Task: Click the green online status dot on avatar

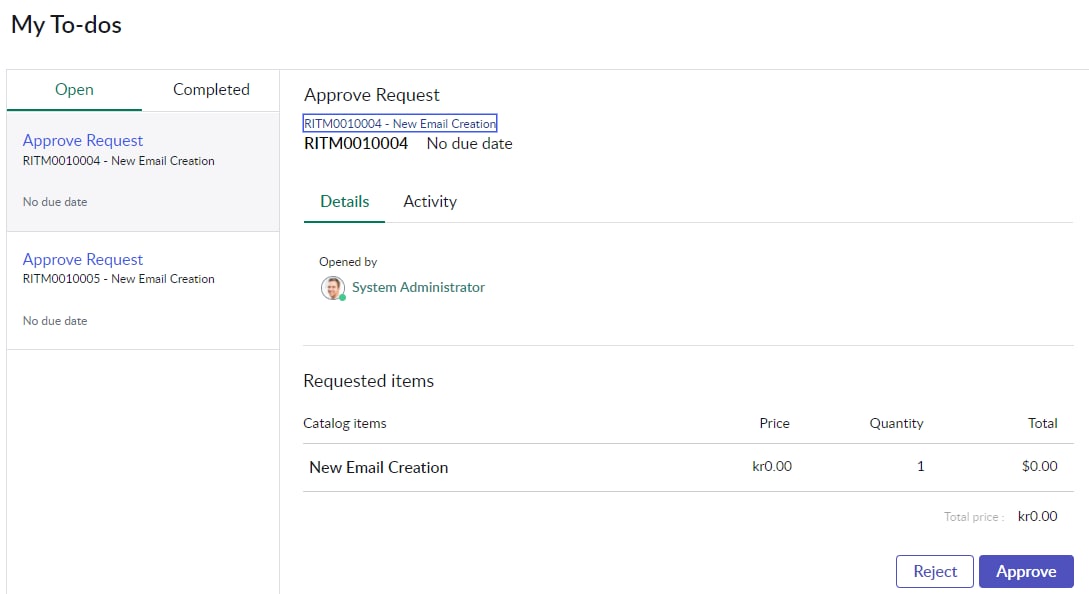Action: (342, 297)
